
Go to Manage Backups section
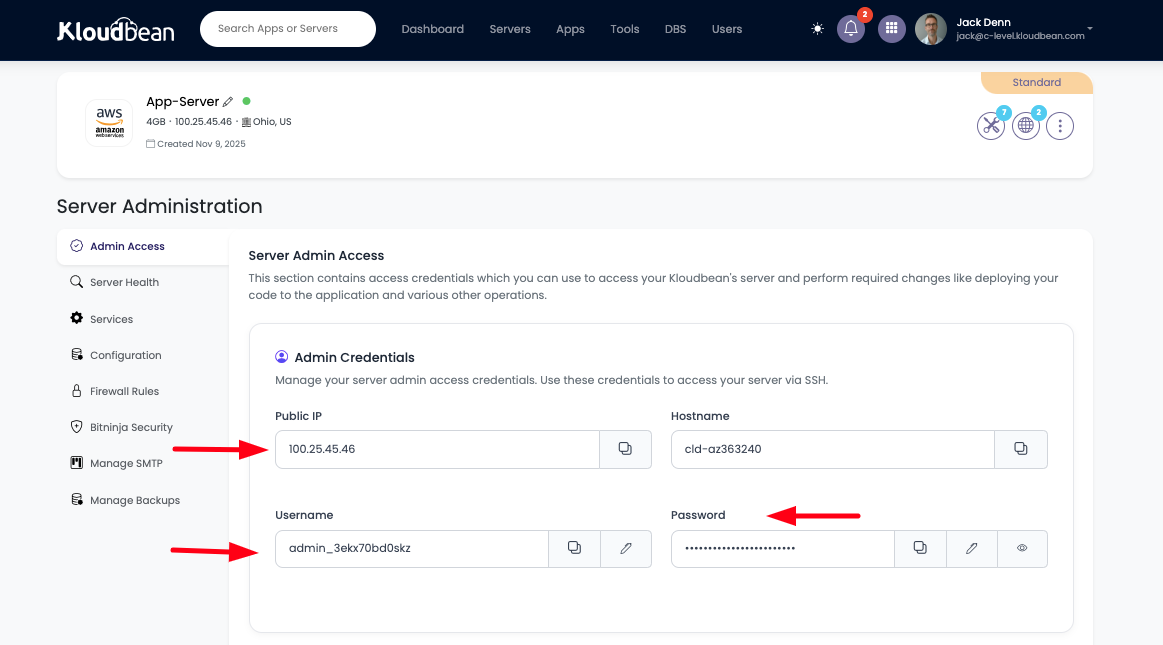tap(134, 500)
